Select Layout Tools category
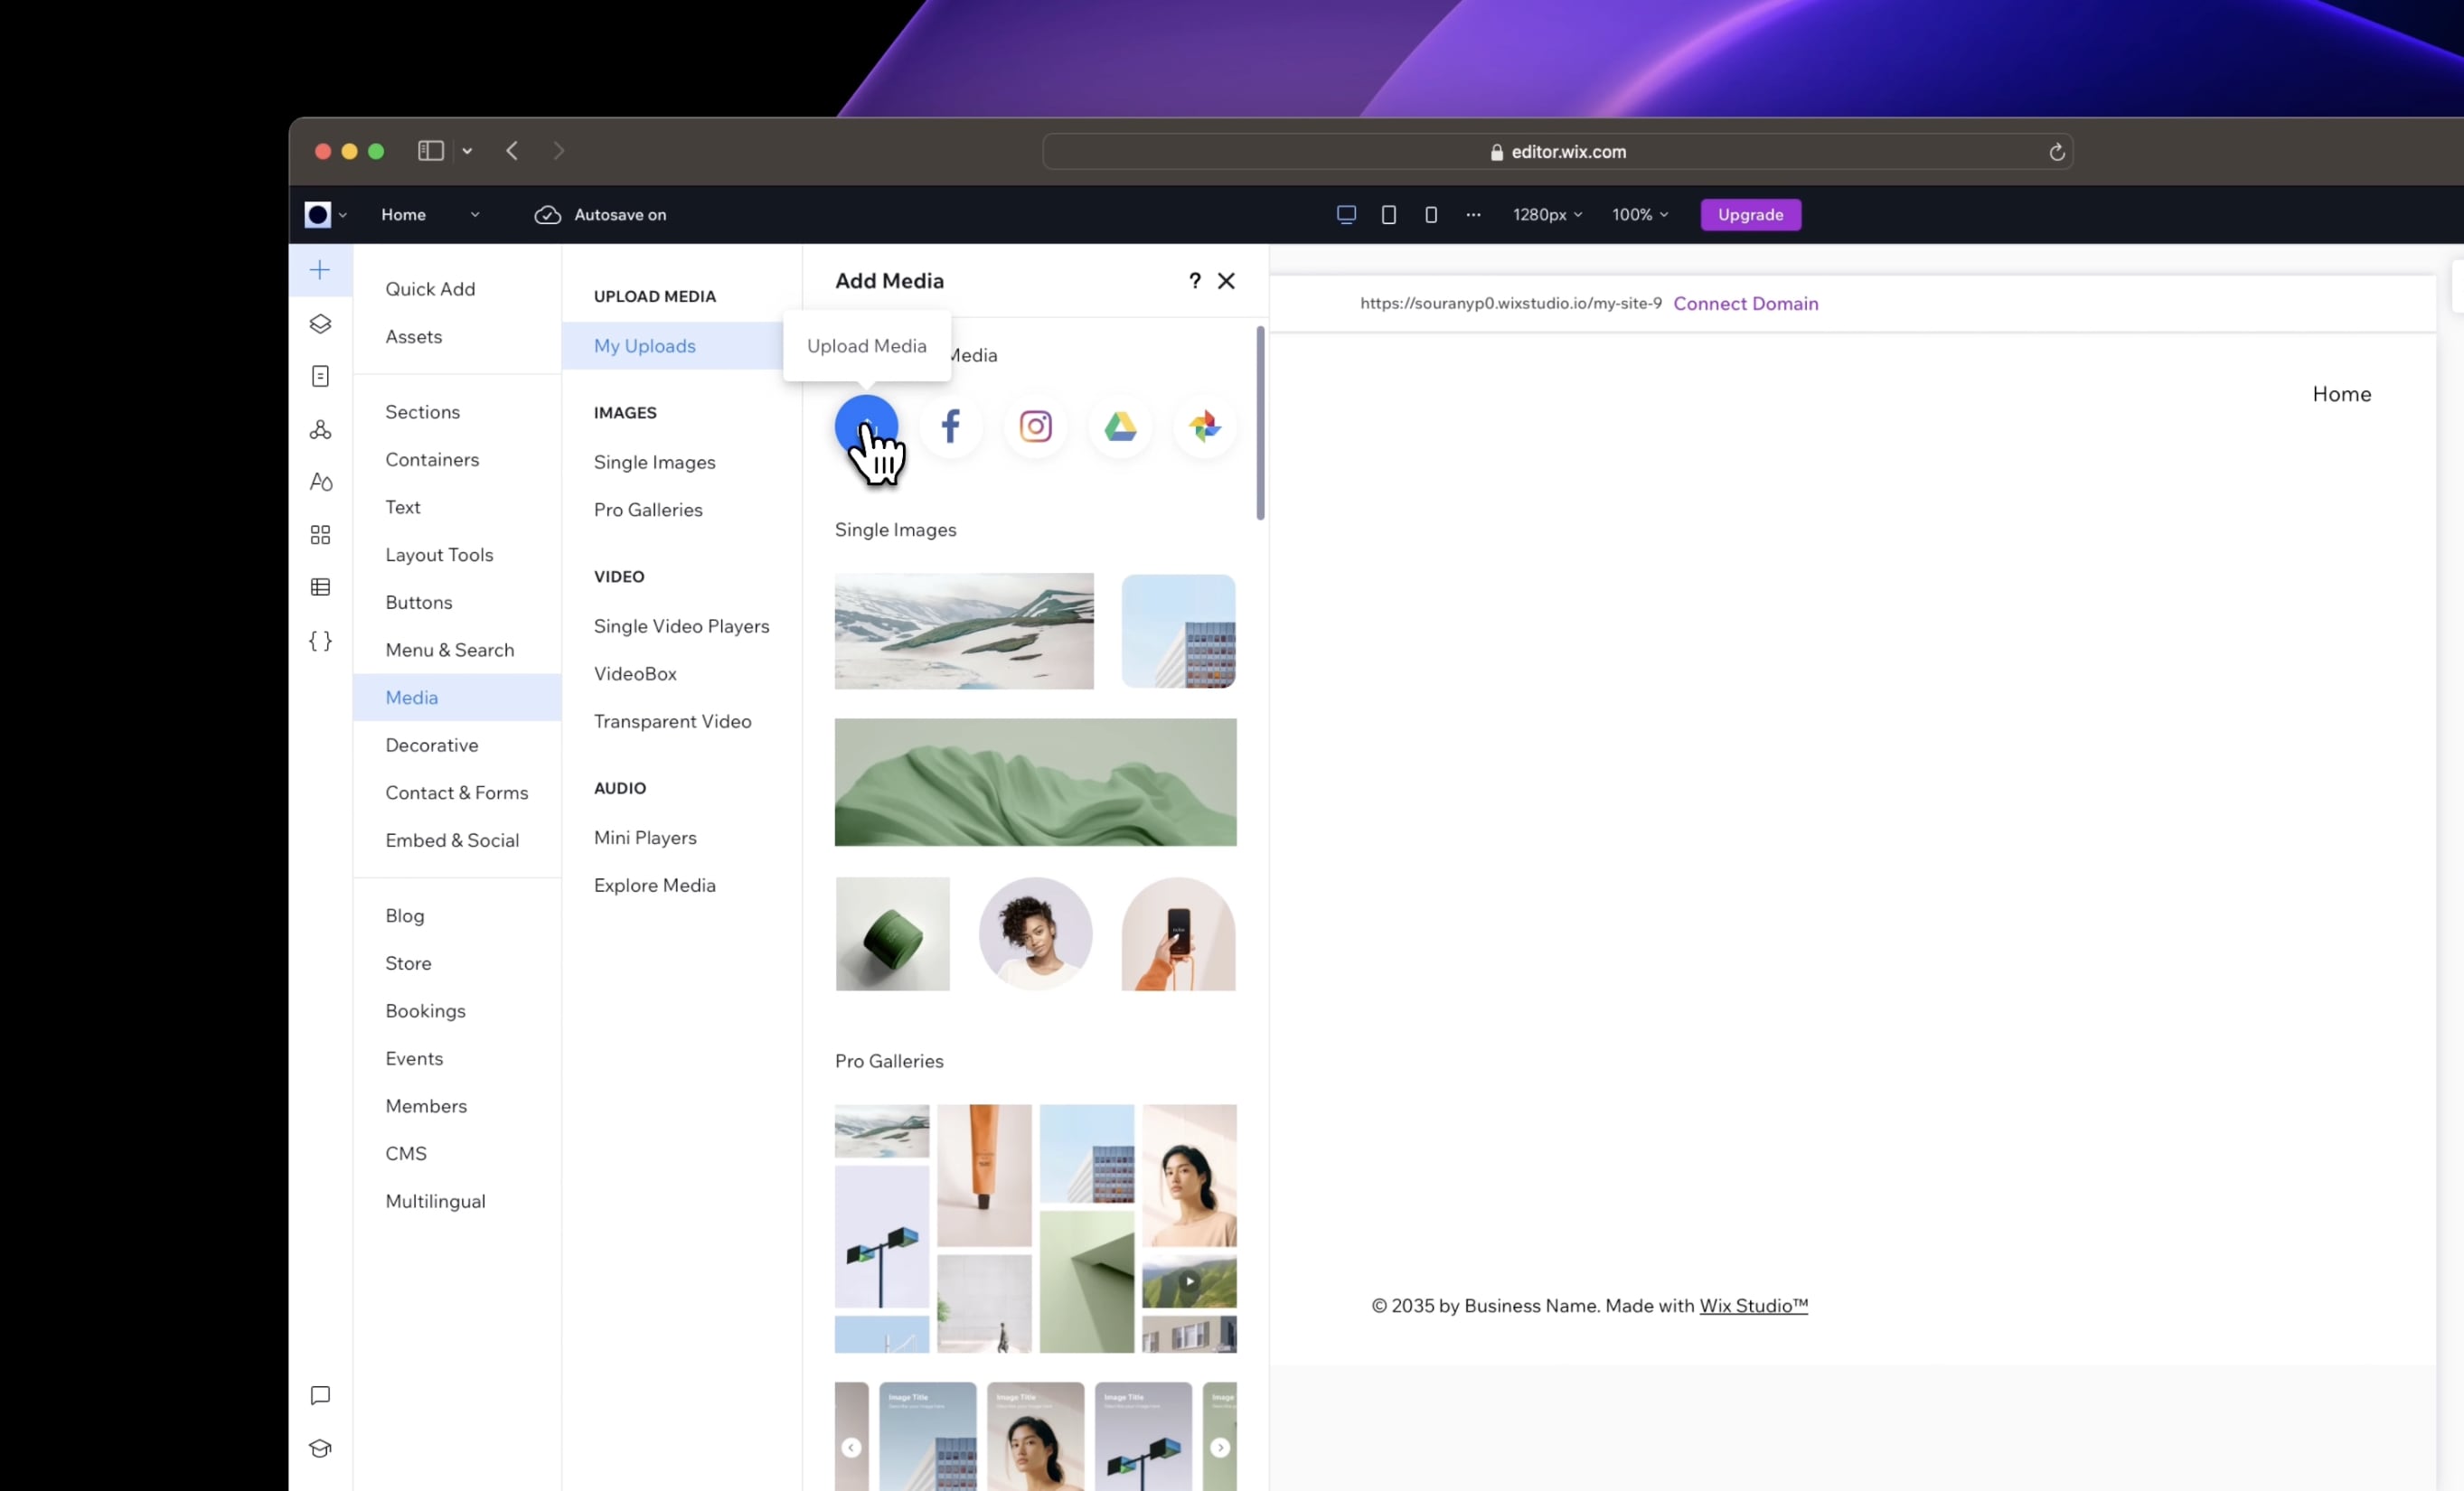Image resolution: width=2464 pixels, height=1491 pixels. tap(439, 555)
